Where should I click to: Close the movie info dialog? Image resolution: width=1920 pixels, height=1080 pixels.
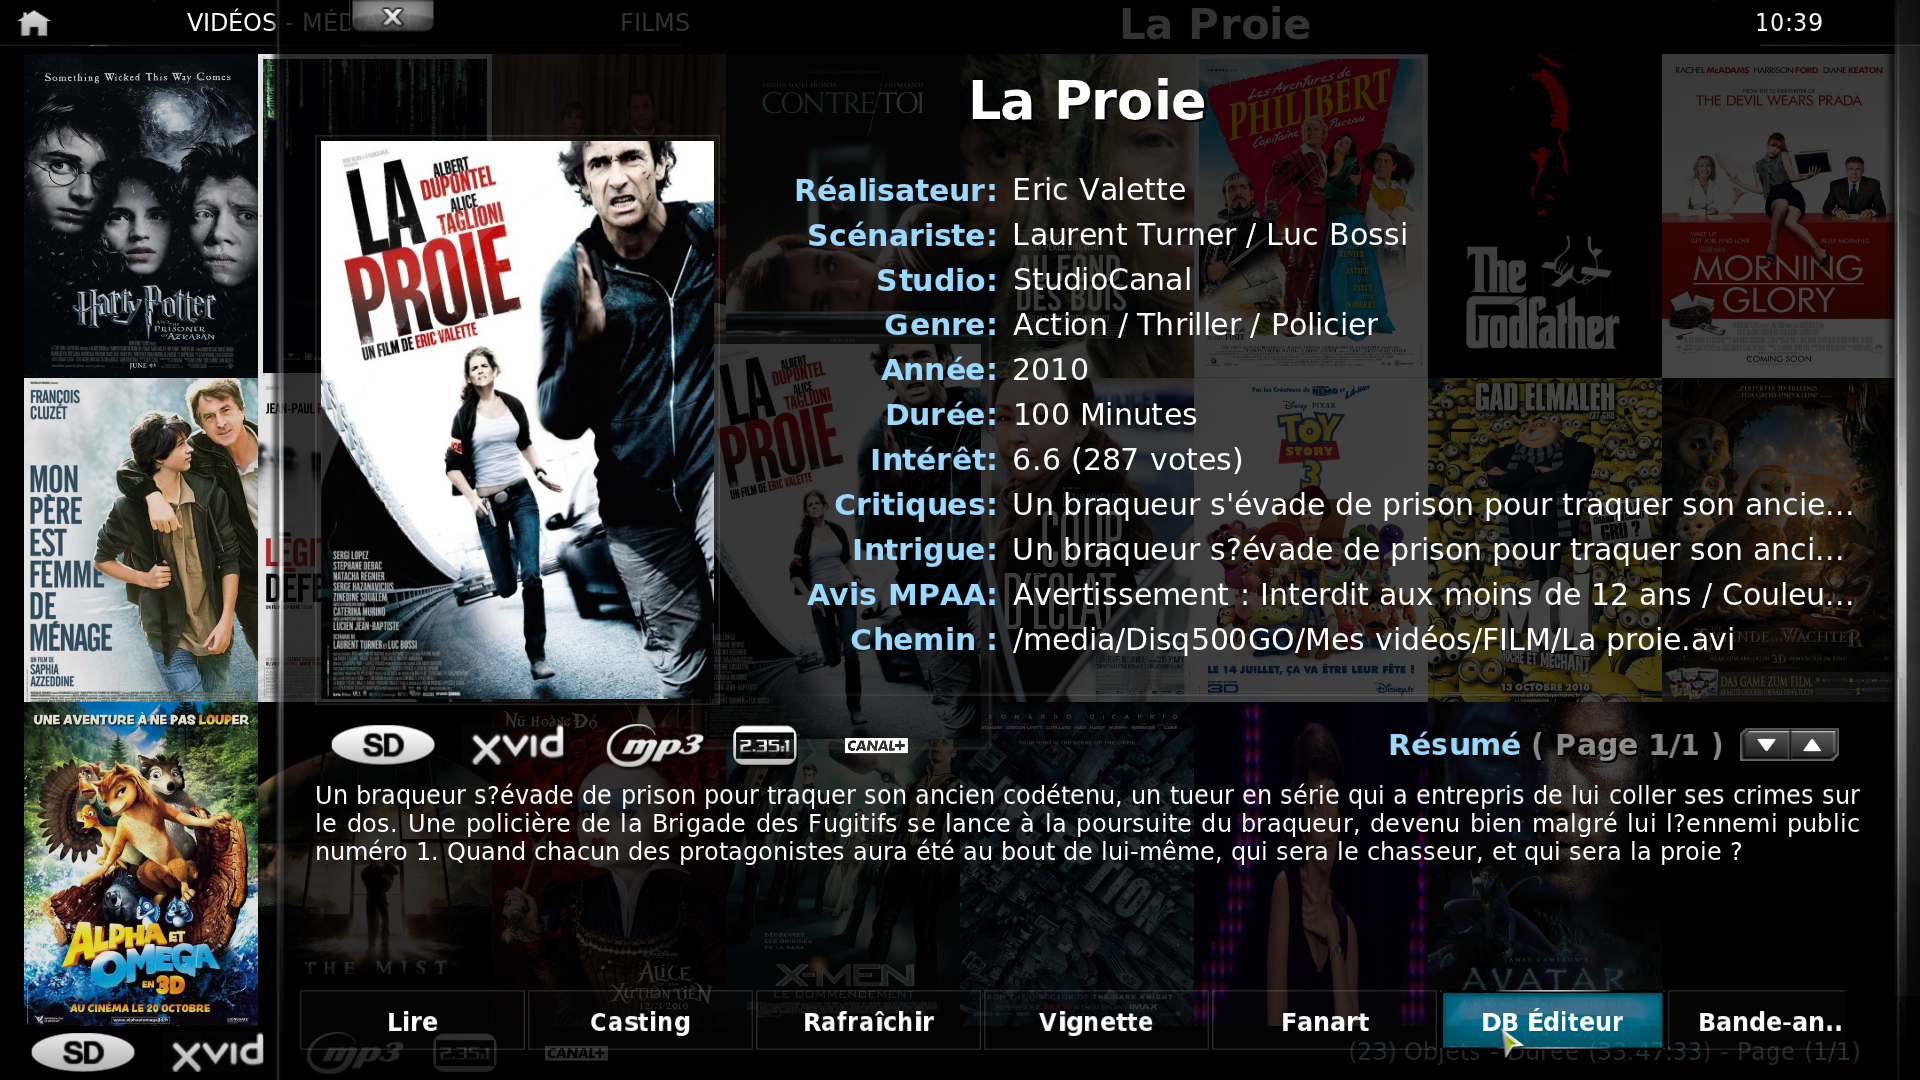coord(393,16)
